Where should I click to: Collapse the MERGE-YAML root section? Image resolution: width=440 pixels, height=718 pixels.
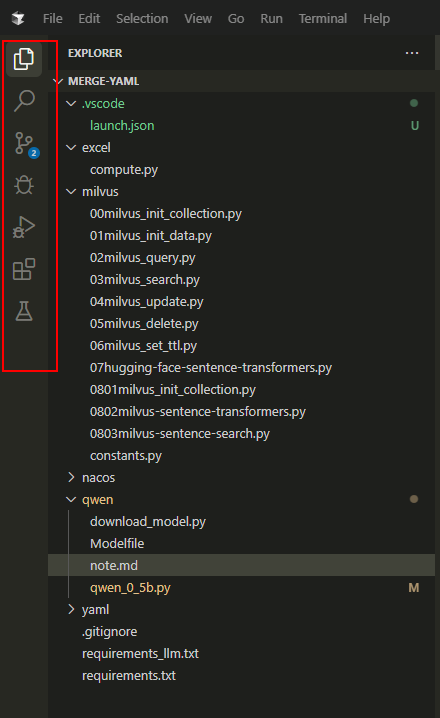[103, 81]
